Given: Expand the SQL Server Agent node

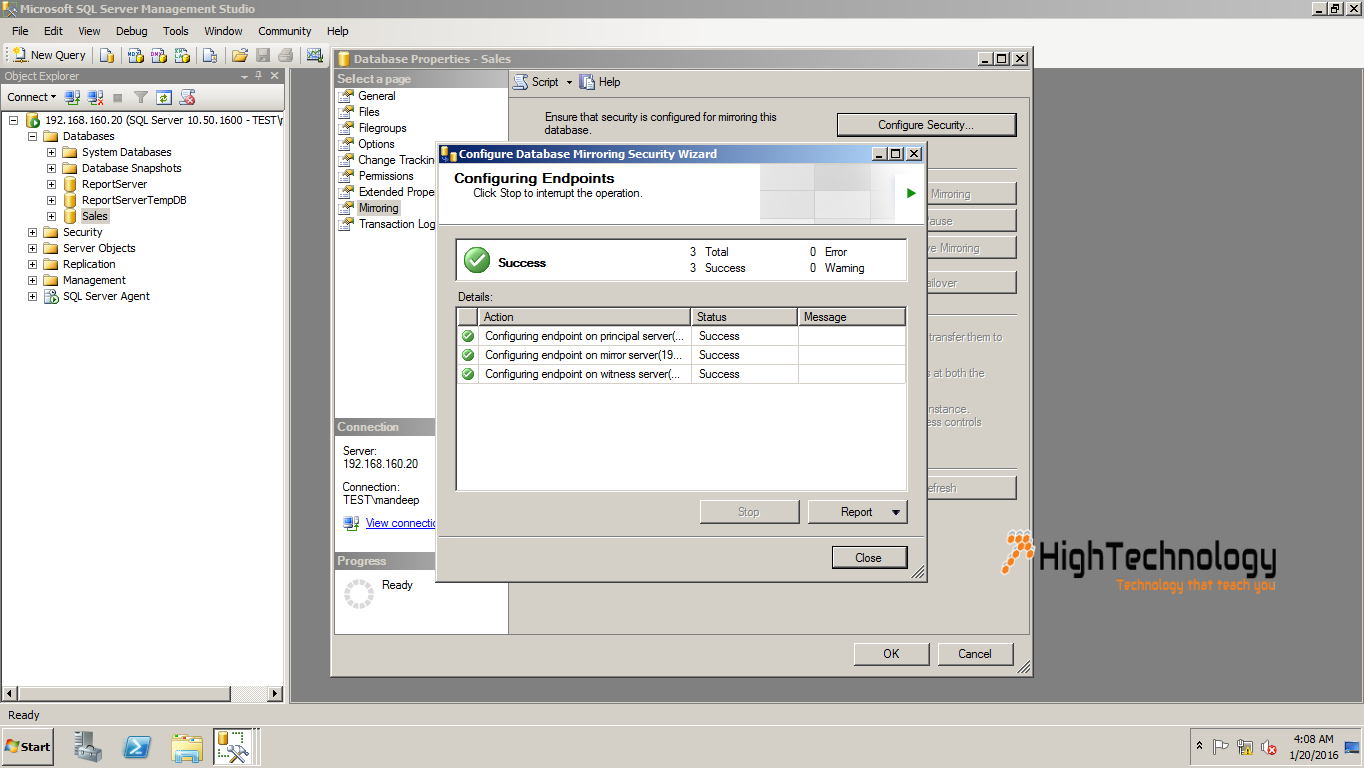Looking at the screenshot, I should point(32,296).
